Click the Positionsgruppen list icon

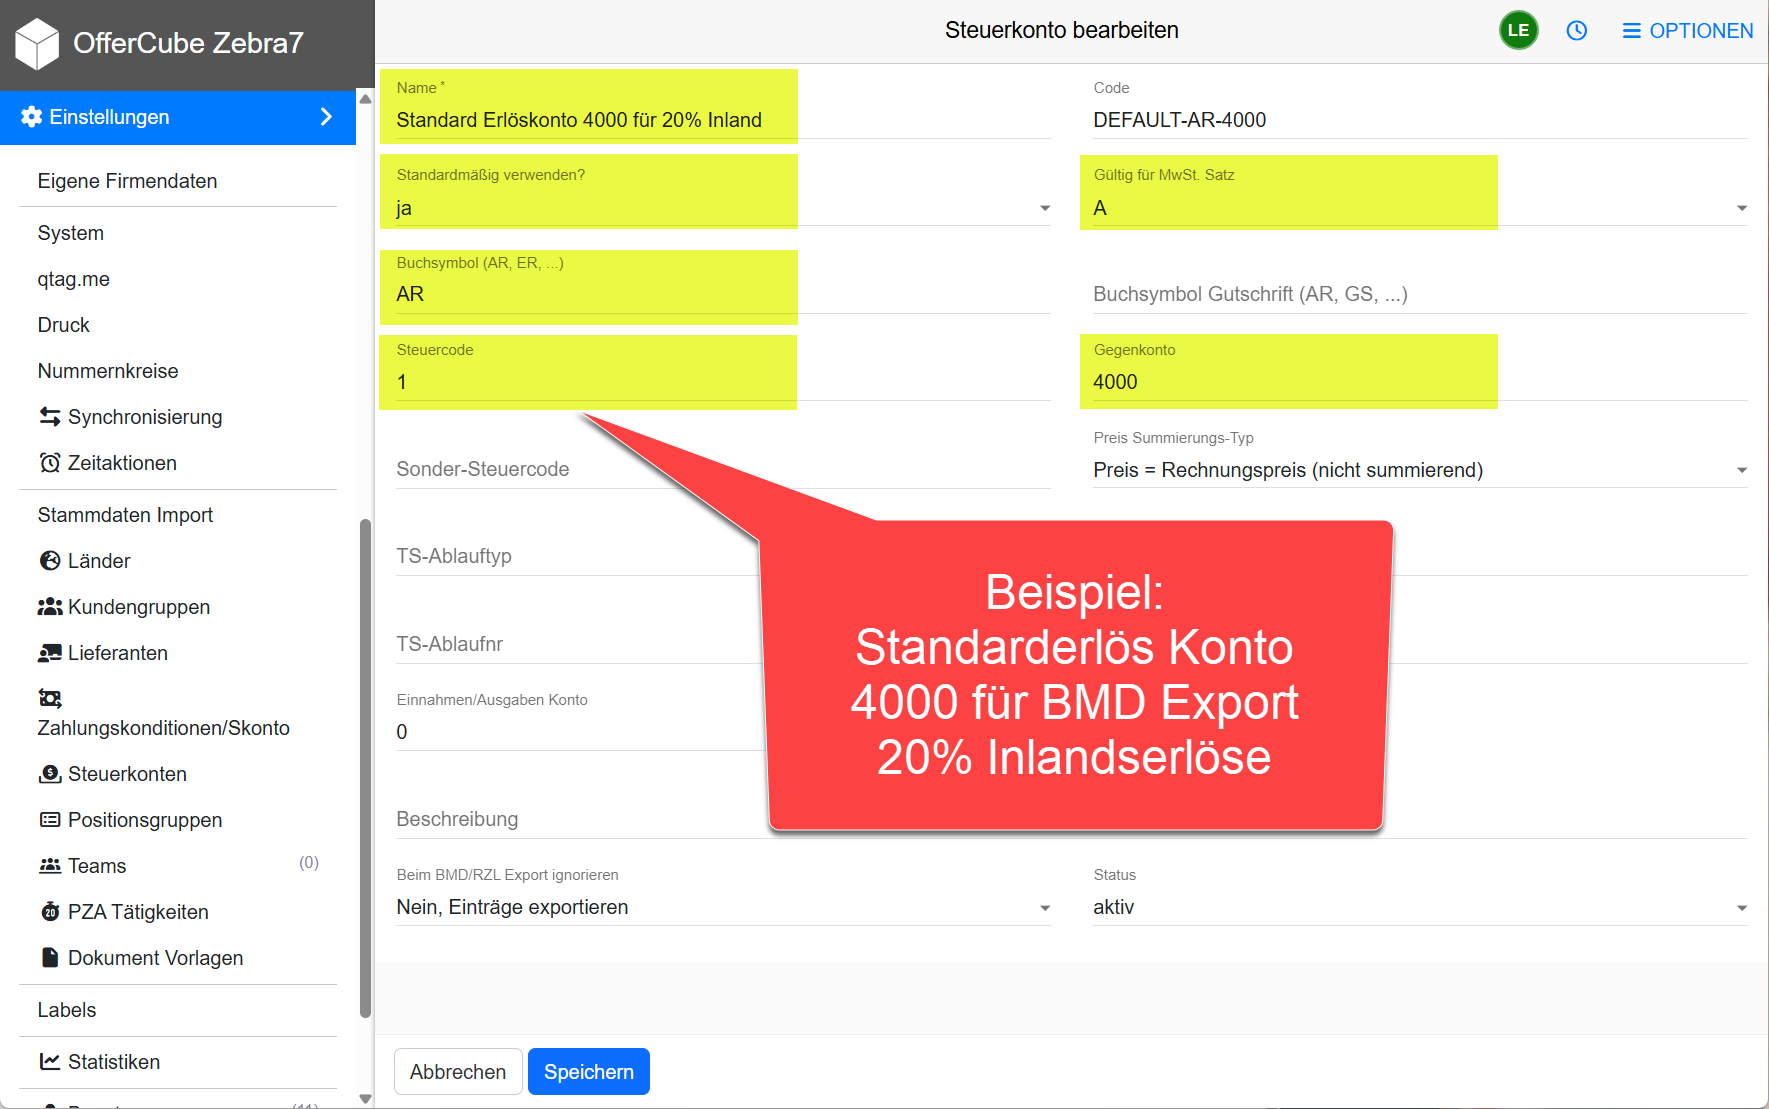[50, 819]
